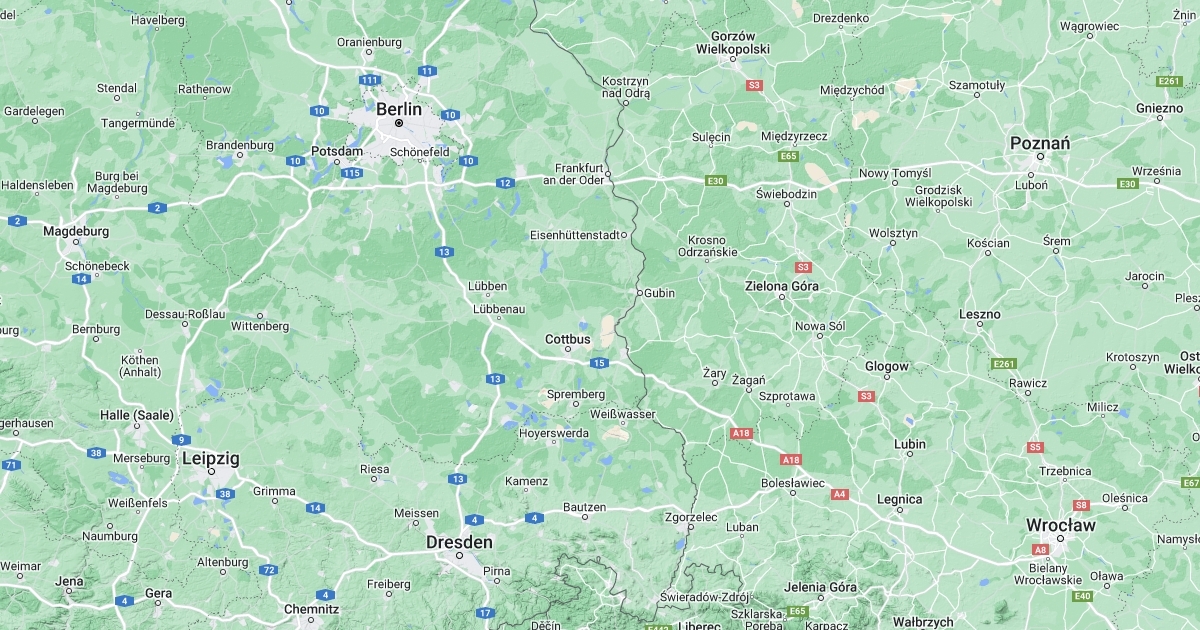Select the 15 autobahn shield near Cottbus
Screen dimensions: 1200x630
(x=599, y=363)
